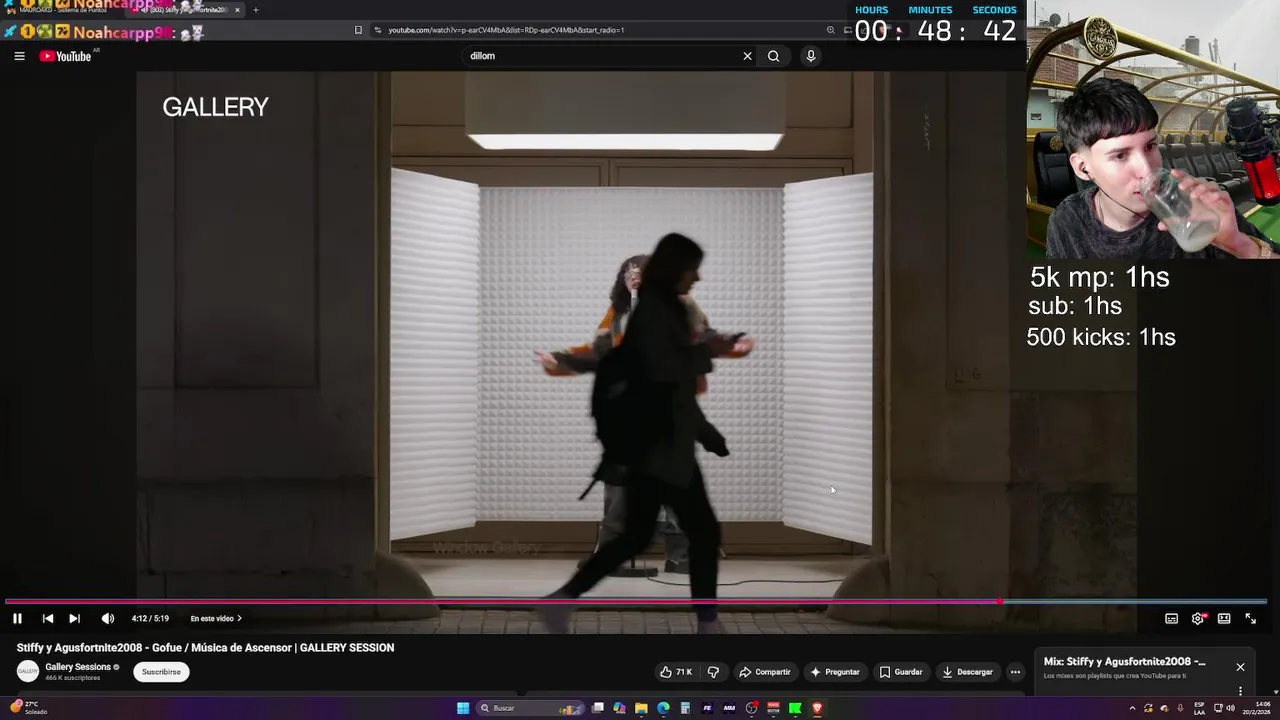The height and width of the screenshot is (720, 1280).
Task: Open the Mix playlist options dots
Action: [1240, 690]
